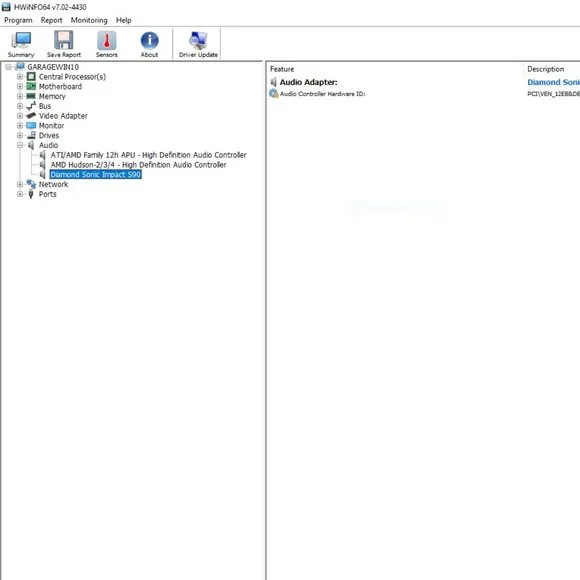Click the Network tree icon
580x580 pixels.
point(31,184)
